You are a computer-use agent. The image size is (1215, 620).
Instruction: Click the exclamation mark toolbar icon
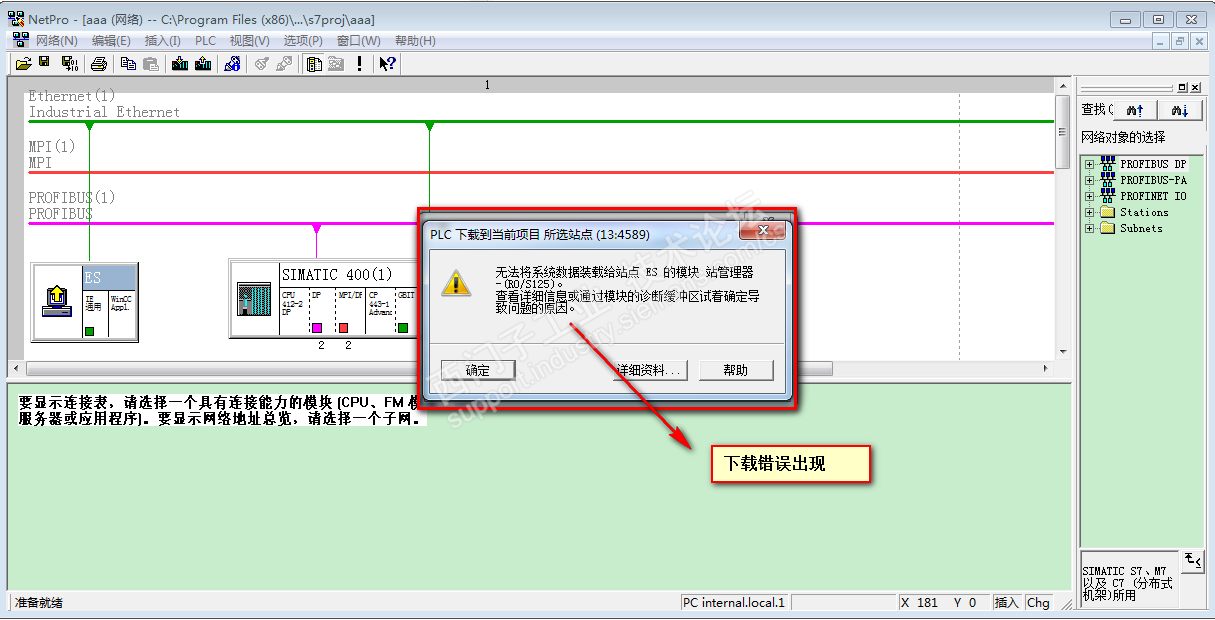[359, 63]
